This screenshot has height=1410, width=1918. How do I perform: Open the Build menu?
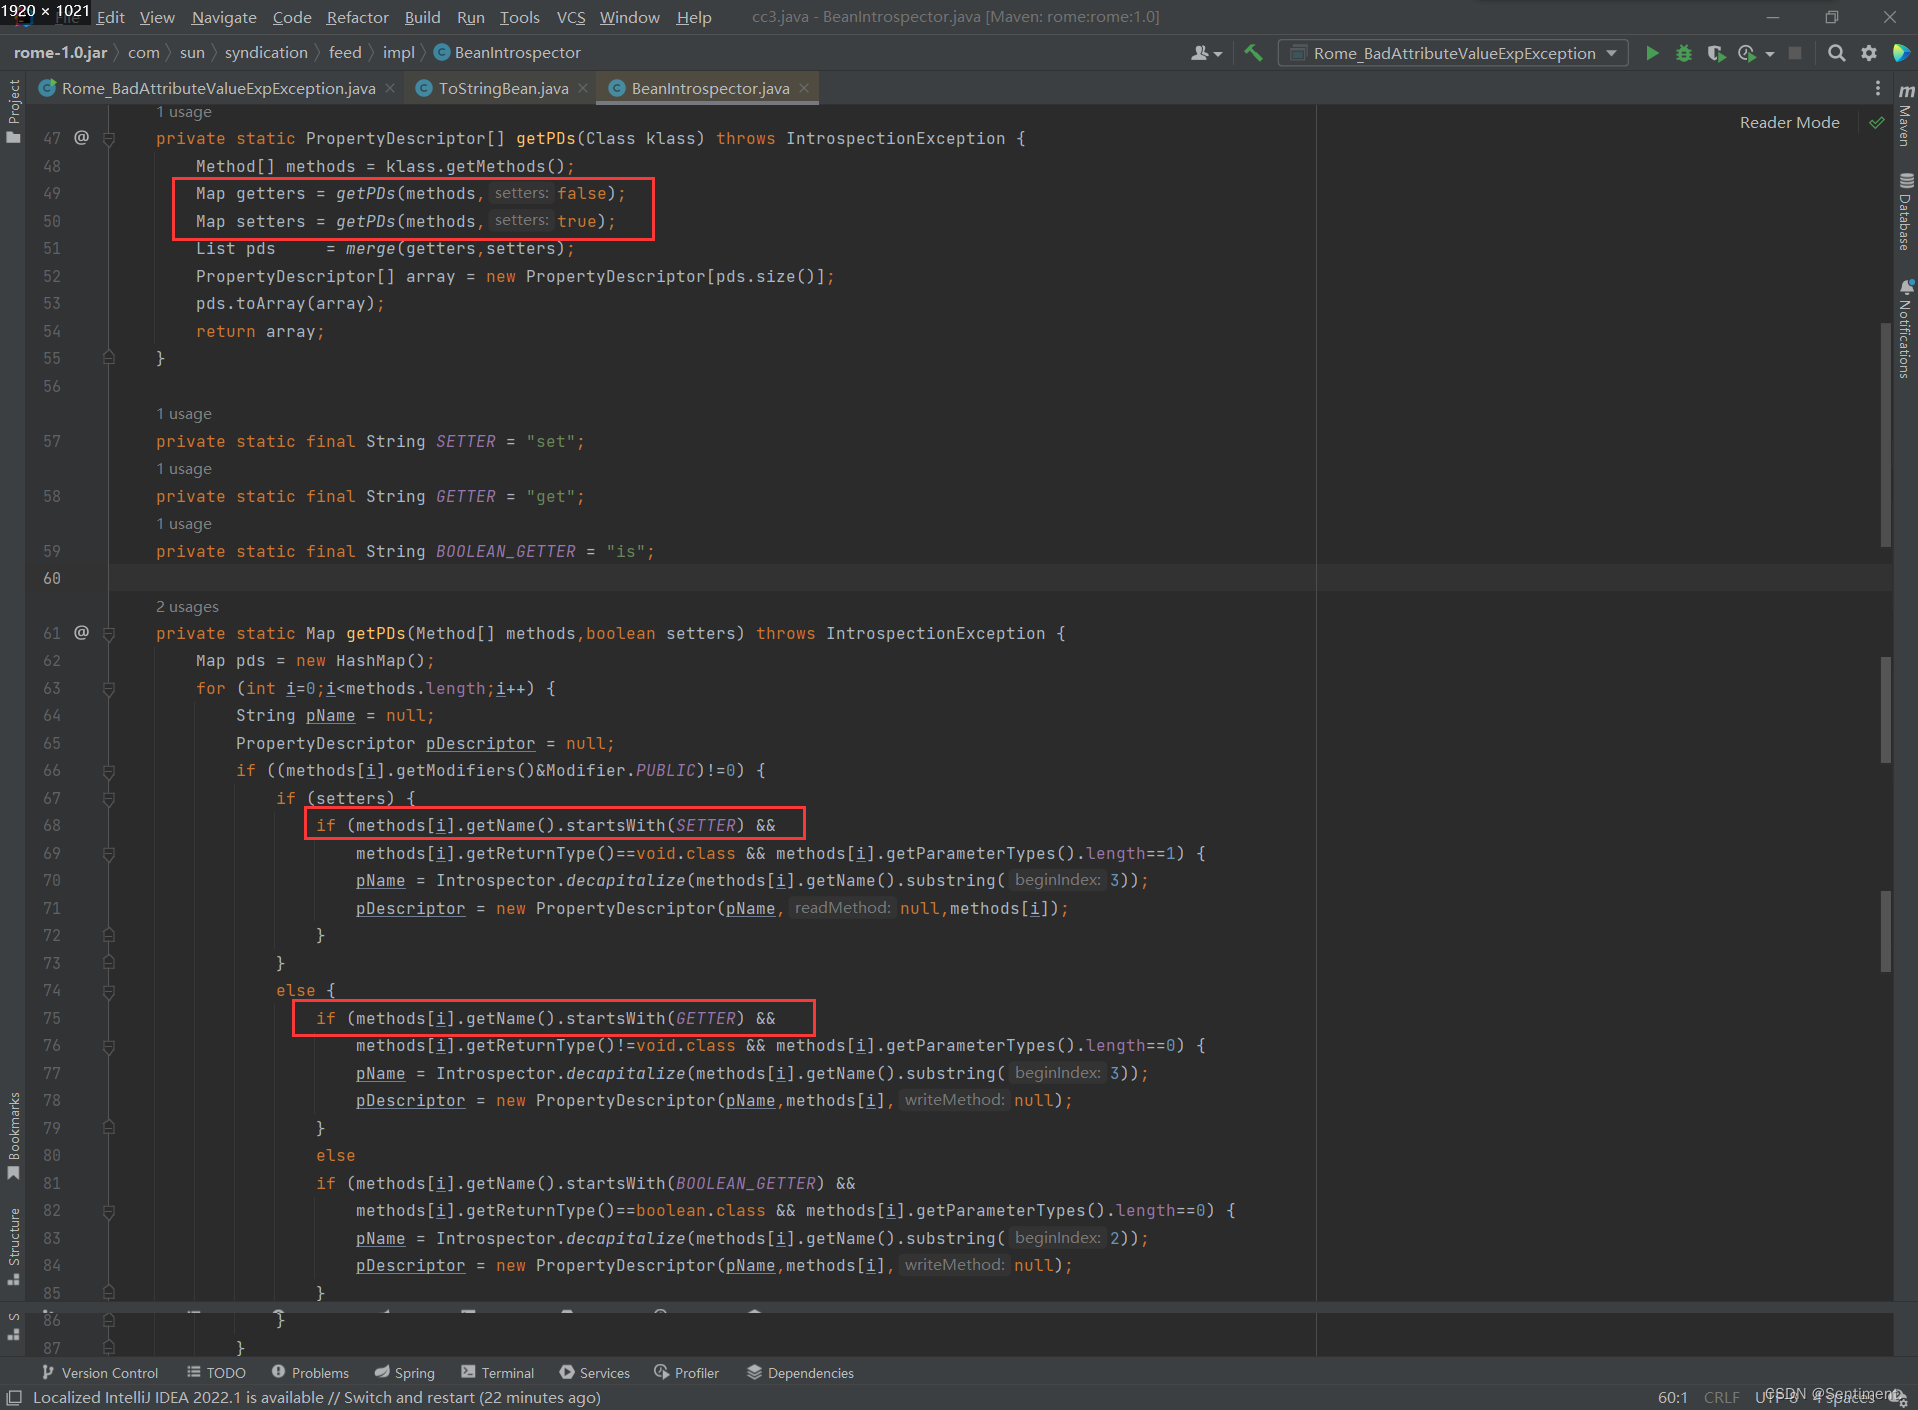422,17
